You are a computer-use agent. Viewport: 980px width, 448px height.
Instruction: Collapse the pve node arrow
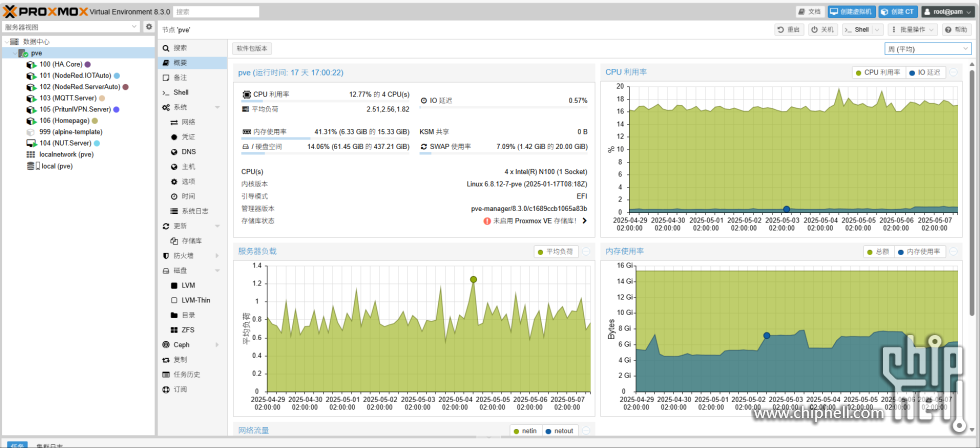pos(17,53)
